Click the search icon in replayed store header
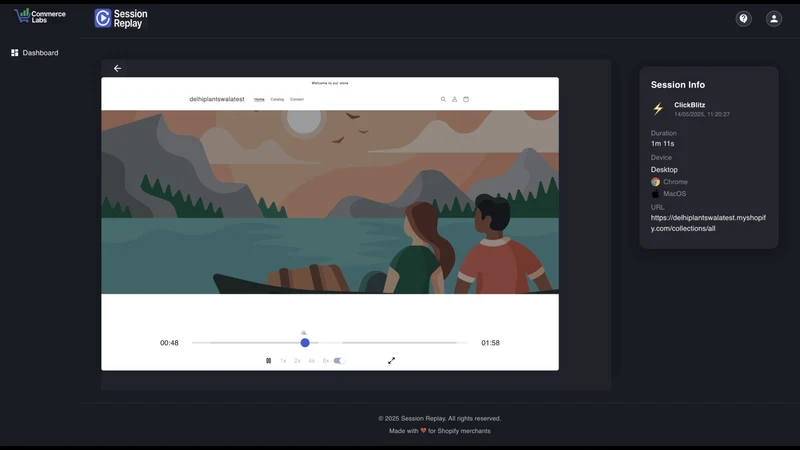This screenshot has height=450, width=800. (443, 99)
